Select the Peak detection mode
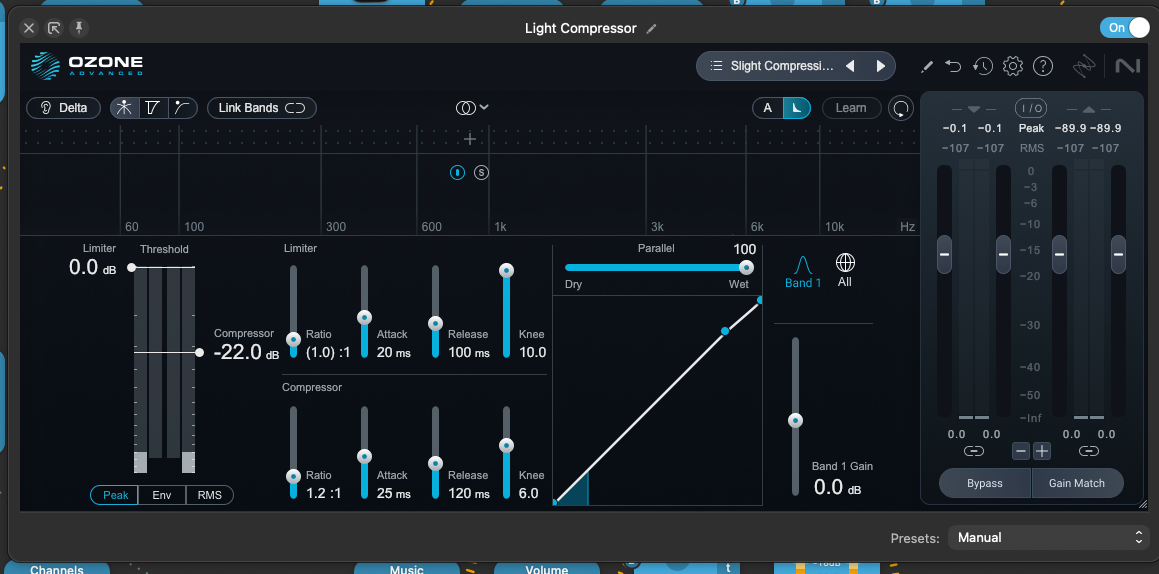The width and height of the screenshot is (1159, 574). tap(115, 495)
